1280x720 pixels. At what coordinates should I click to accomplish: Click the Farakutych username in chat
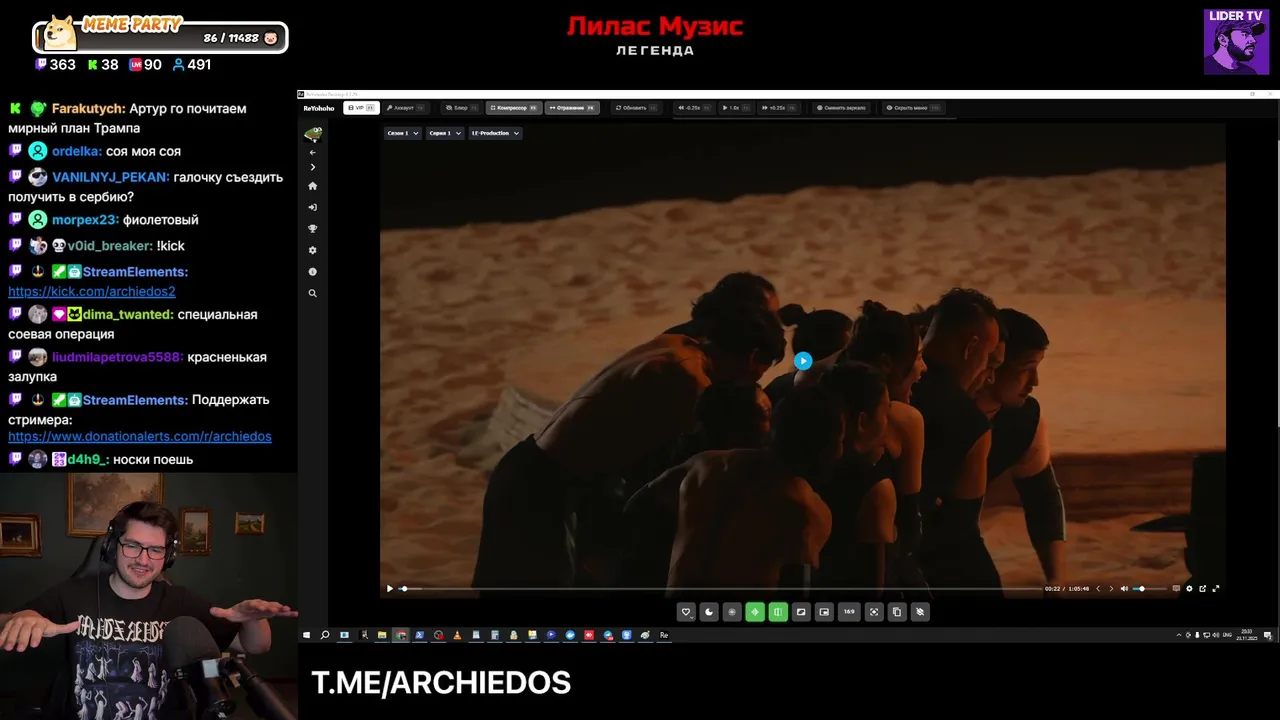tap(88, 108)
